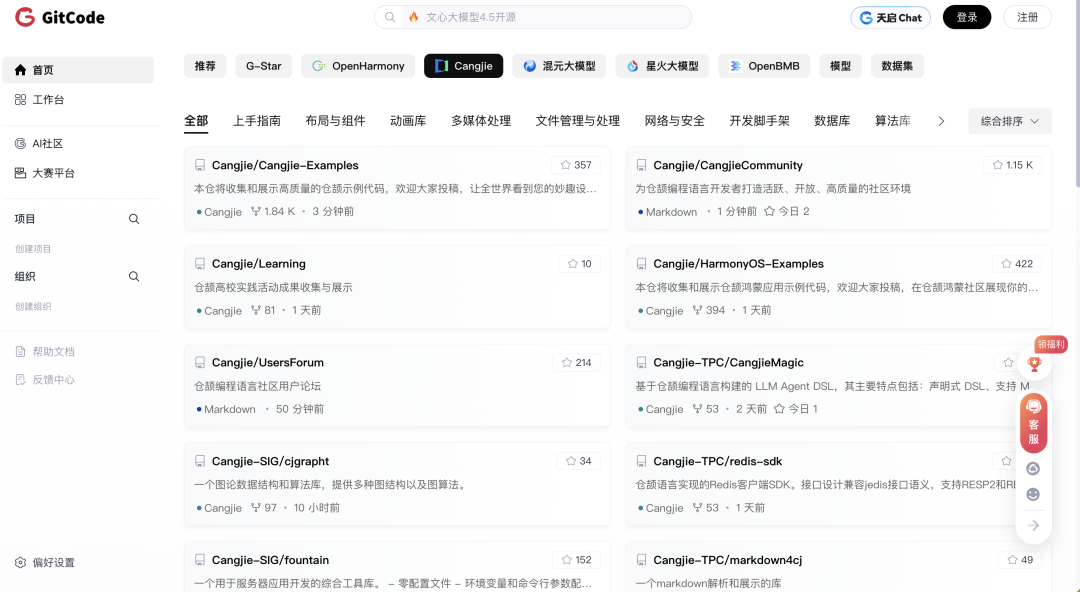Image resolution: width=1080 pixels, height=592 pixels.
Task: Select the Cangjie category chip
Action: [x=464, y=66]
